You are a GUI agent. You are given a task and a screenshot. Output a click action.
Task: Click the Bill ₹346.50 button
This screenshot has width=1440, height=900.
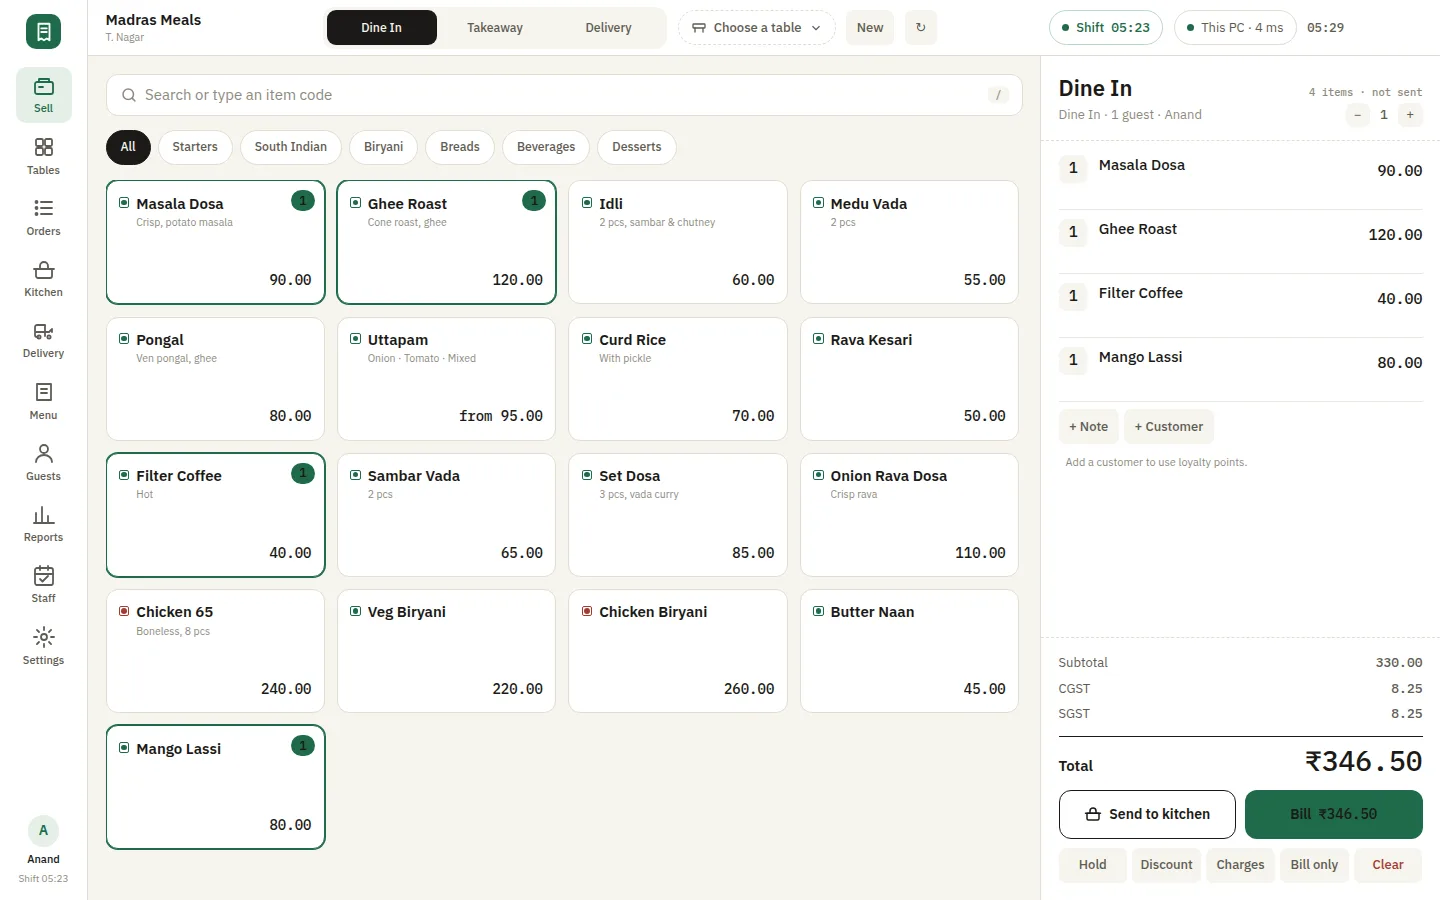pyautogui.click(x=1334, y=814)
